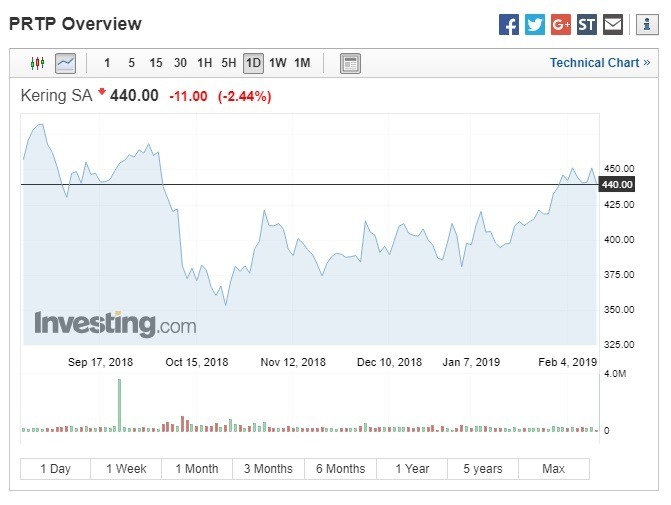Click Oct 15, 2018 axis label

pyautogui.click(x=197, y=362)
